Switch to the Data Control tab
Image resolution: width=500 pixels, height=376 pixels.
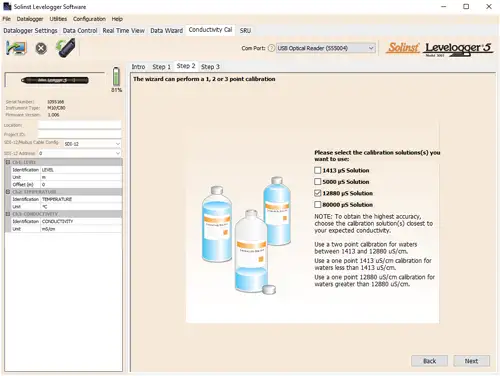(80, 31)
